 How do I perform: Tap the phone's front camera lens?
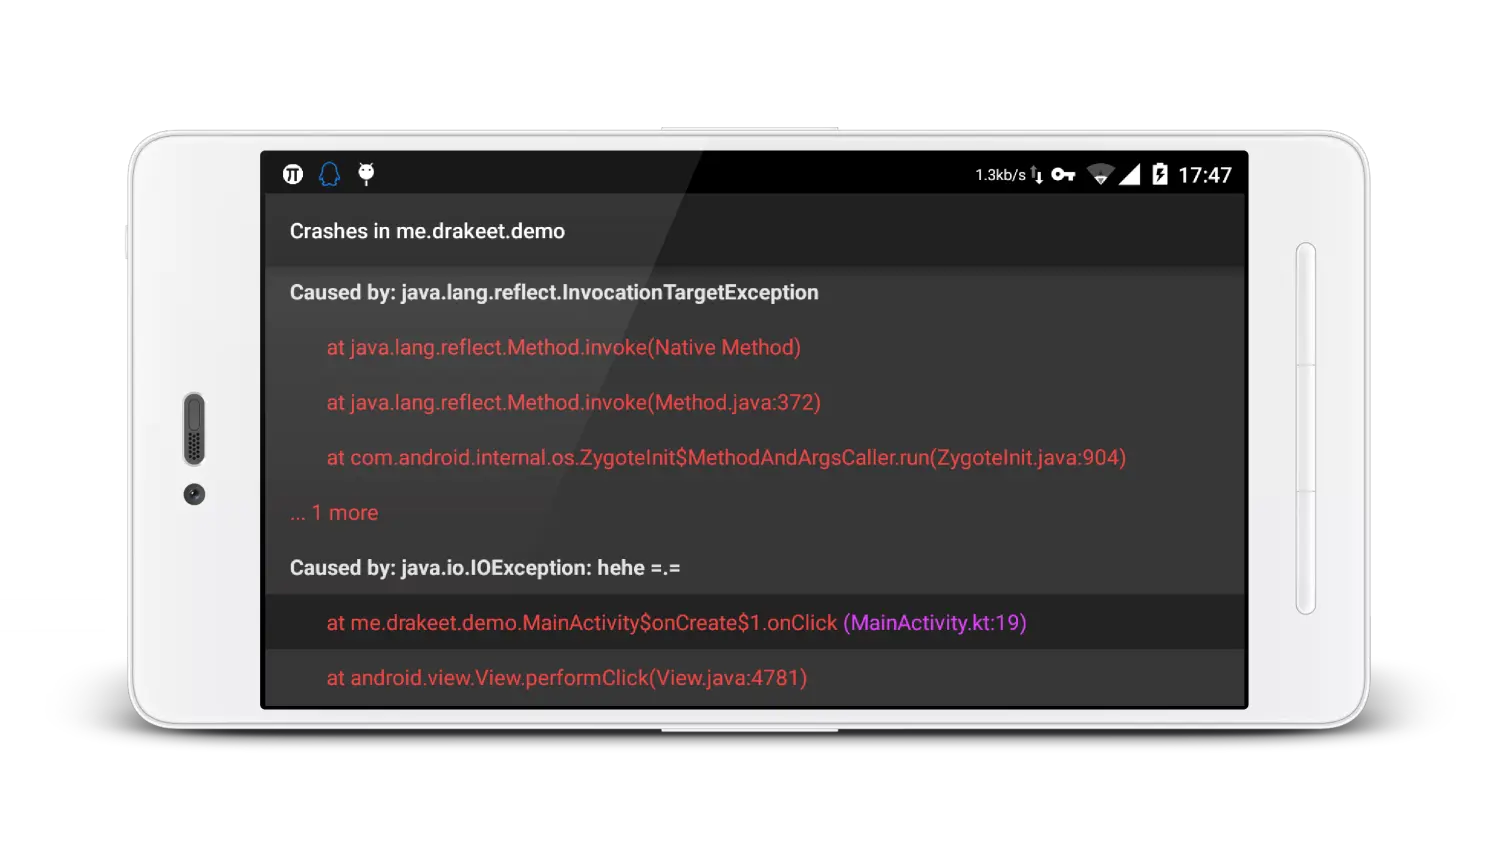(x=194, y=494)
